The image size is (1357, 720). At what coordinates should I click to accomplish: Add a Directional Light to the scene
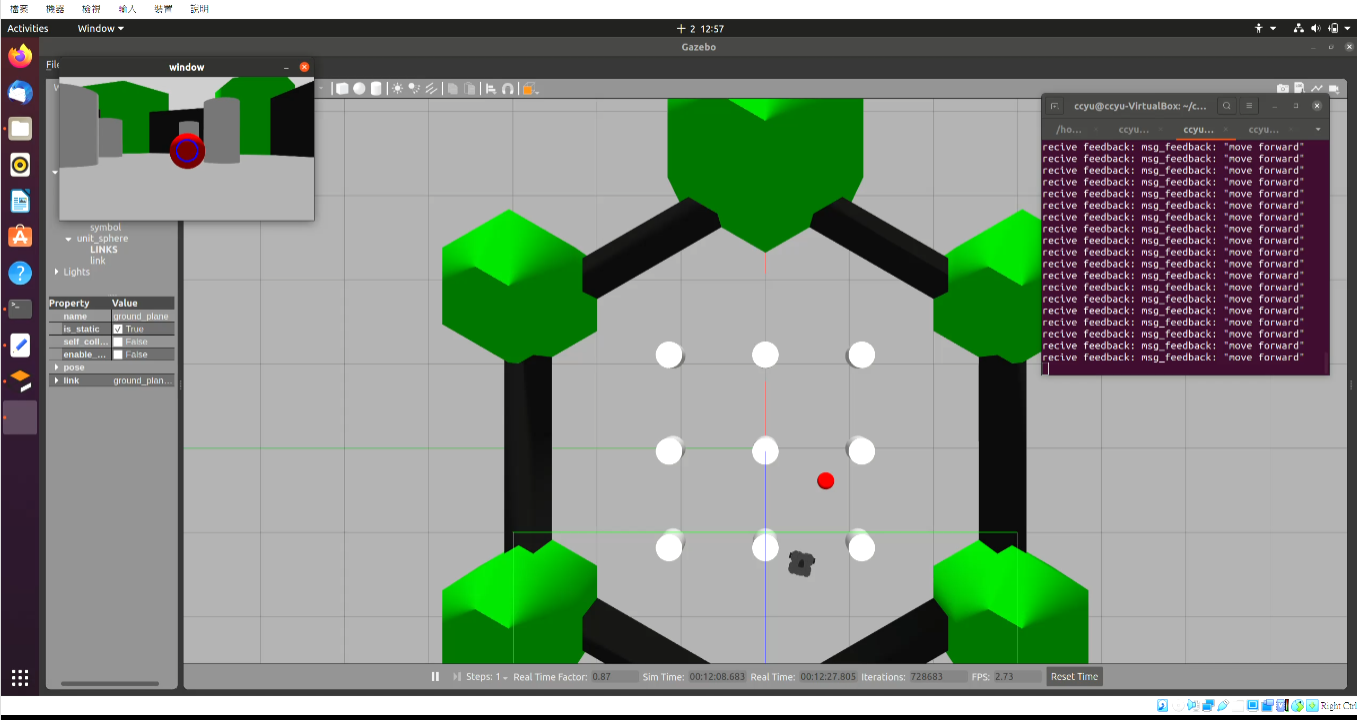431,88
